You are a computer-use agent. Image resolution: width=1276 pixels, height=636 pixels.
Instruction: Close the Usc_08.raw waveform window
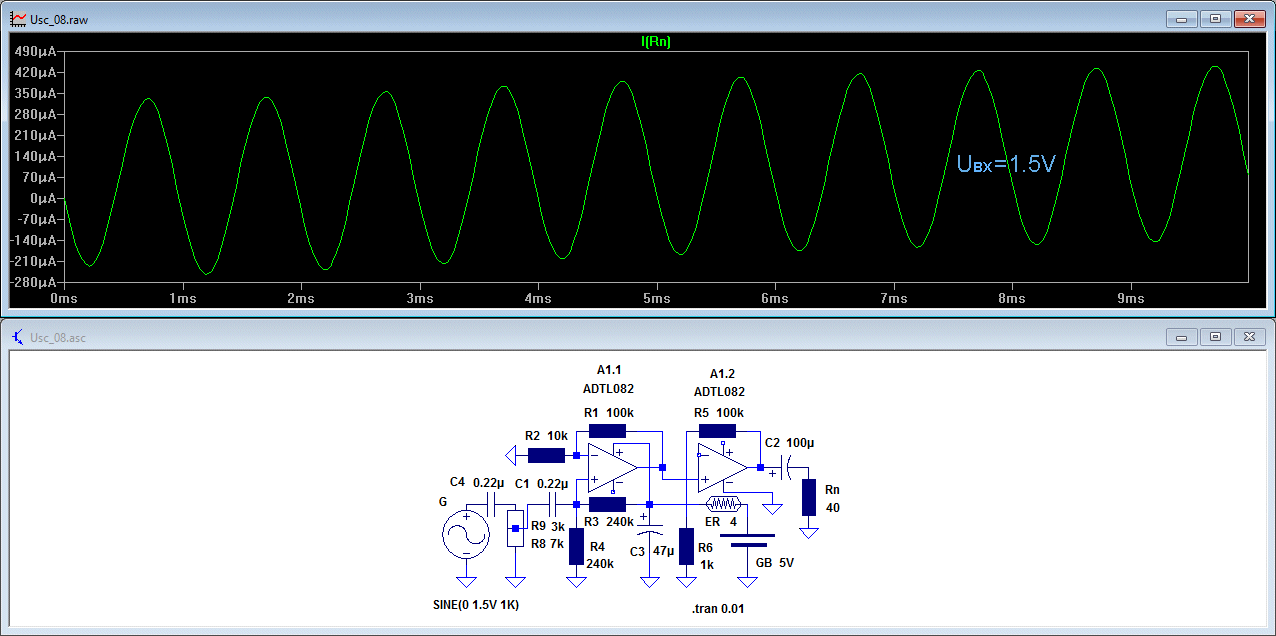(x=1249, y=19)
